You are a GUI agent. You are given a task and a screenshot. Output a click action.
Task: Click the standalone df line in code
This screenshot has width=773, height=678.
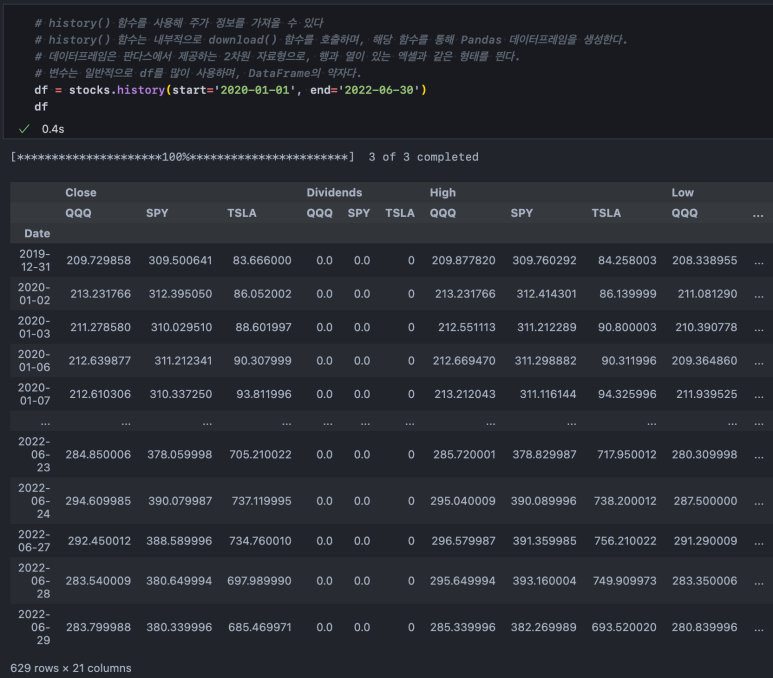click(41, 107)
